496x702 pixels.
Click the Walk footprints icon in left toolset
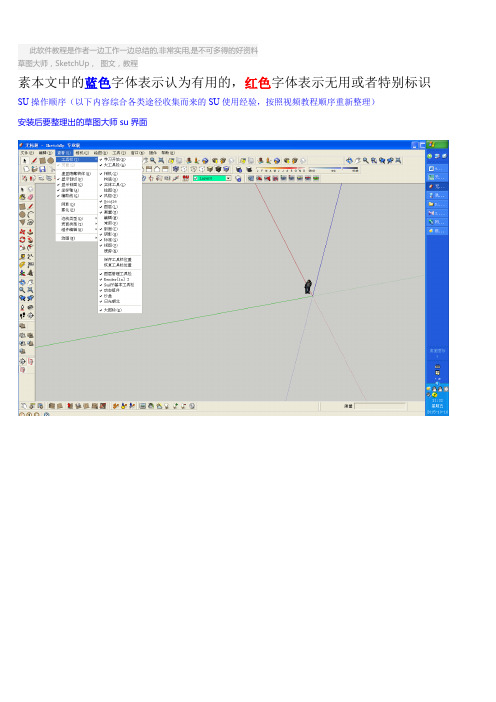point(22,315)
